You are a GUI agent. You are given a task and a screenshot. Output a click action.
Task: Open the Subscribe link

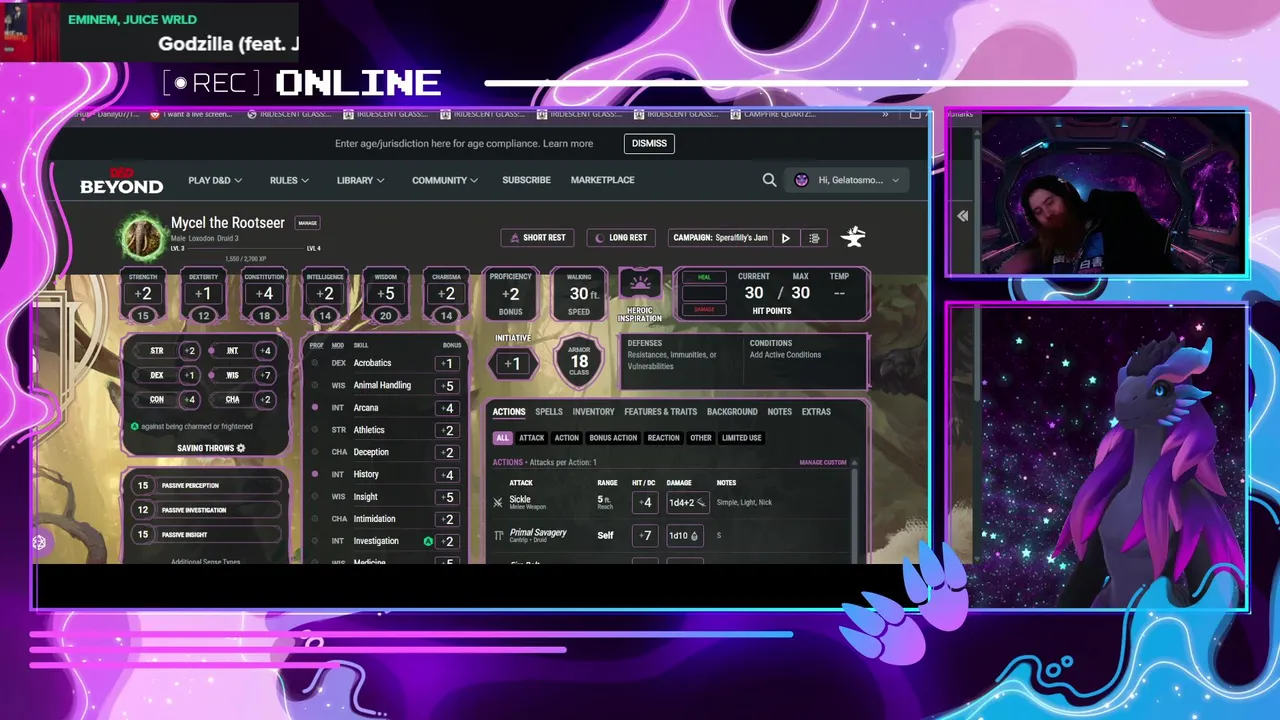click(526, 180)
